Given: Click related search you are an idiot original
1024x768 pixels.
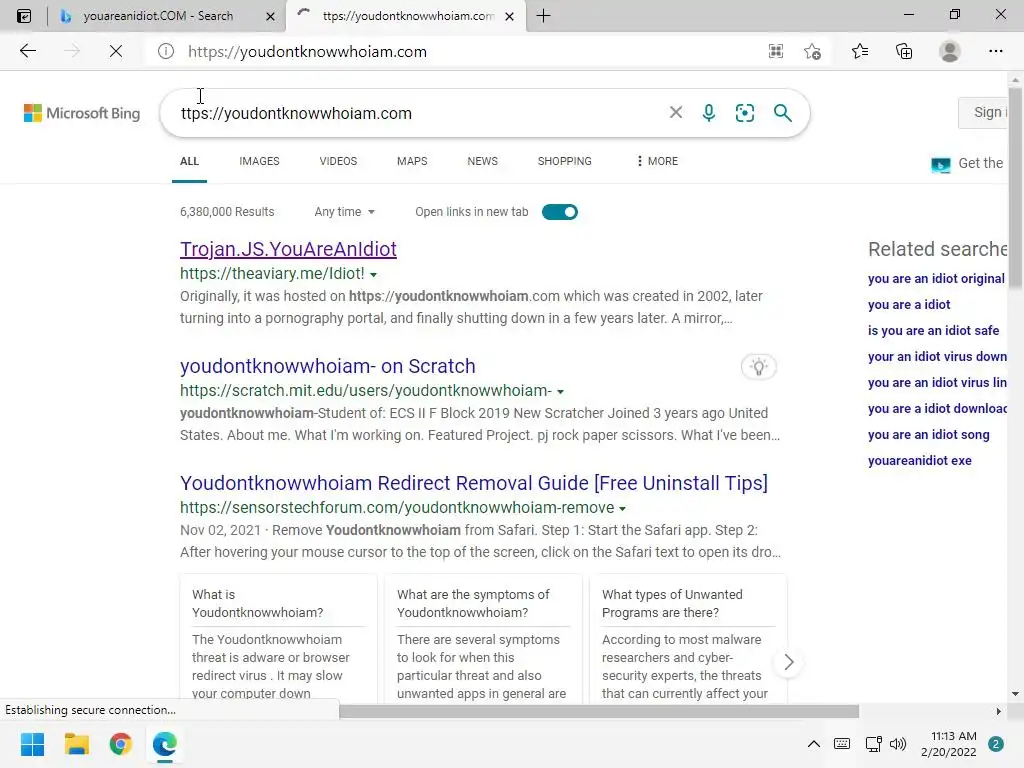Looking at the screenshot, I should pyautogui.click(x=936, y=278).
